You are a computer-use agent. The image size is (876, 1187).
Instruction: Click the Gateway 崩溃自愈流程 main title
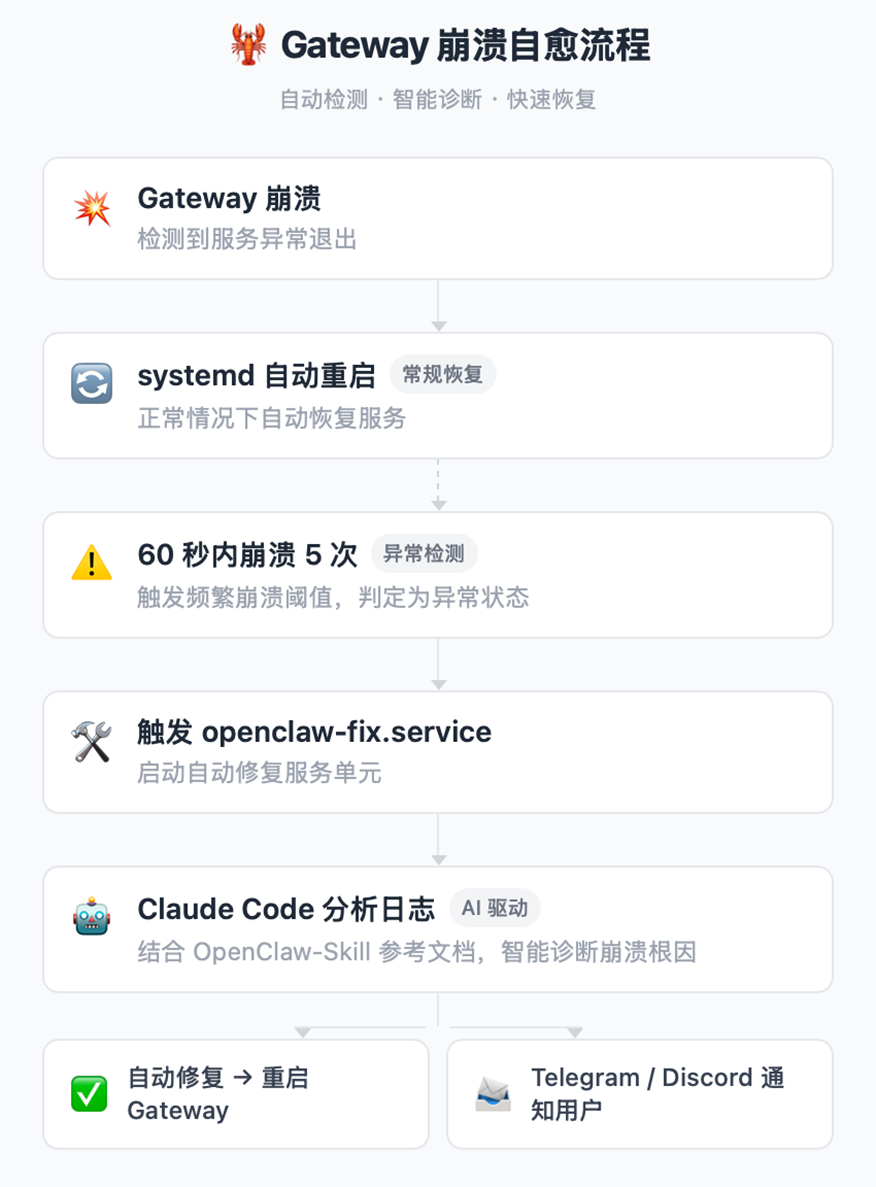coord(465,46)
